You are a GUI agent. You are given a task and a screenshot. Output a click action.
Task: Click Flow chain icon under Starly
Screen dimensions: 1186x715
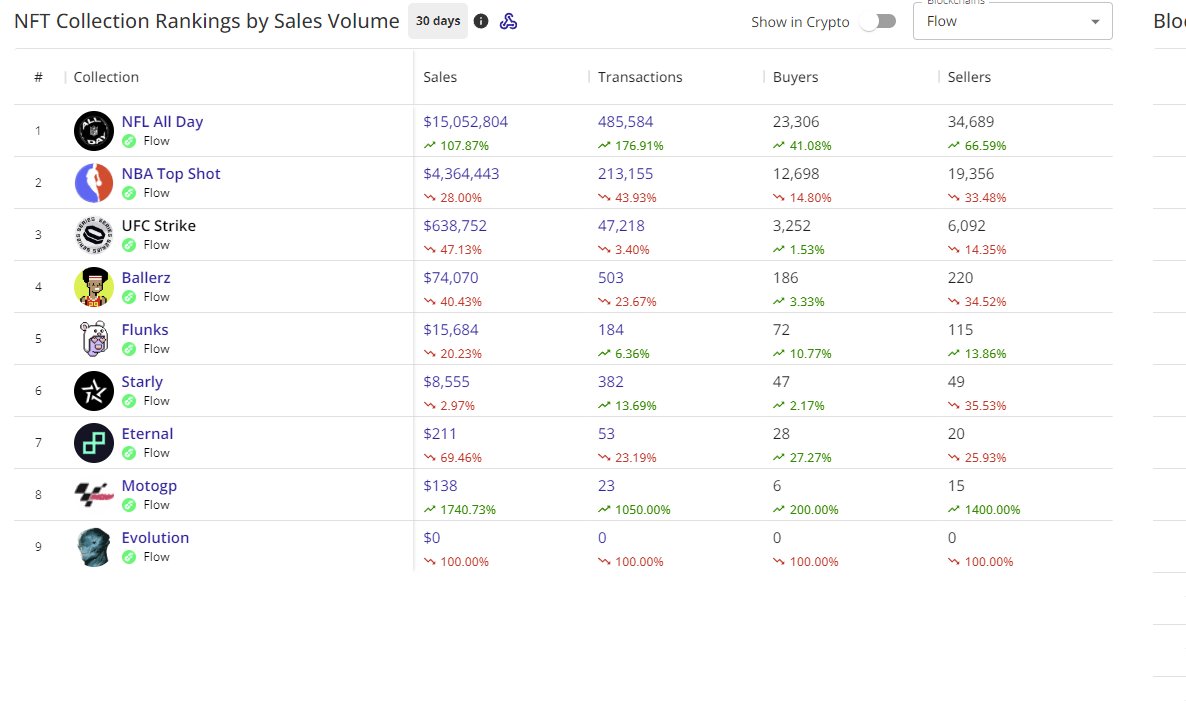[129, 402]
